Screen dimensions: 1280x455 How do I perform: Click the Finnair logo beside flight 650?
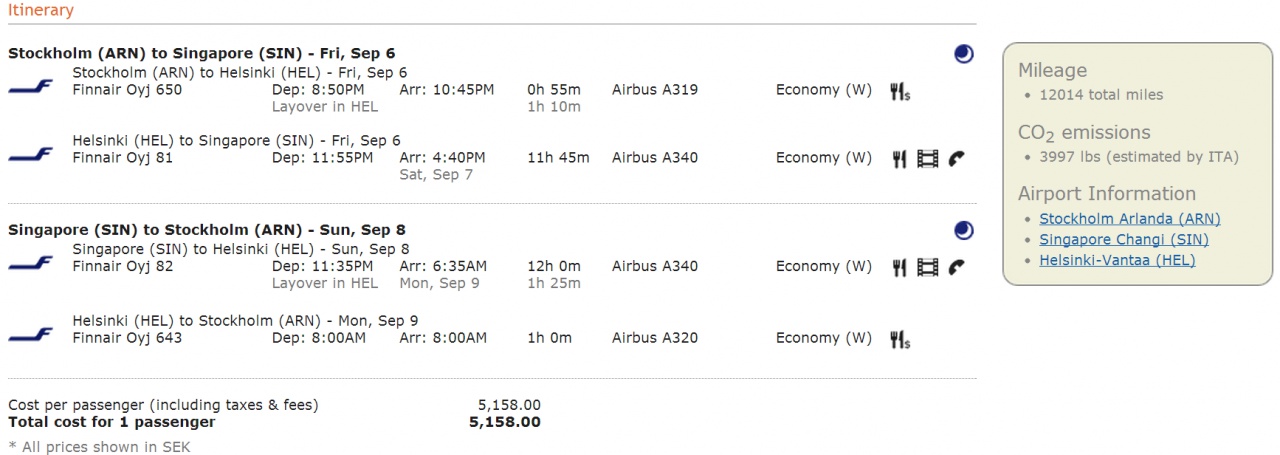point(31,88)
